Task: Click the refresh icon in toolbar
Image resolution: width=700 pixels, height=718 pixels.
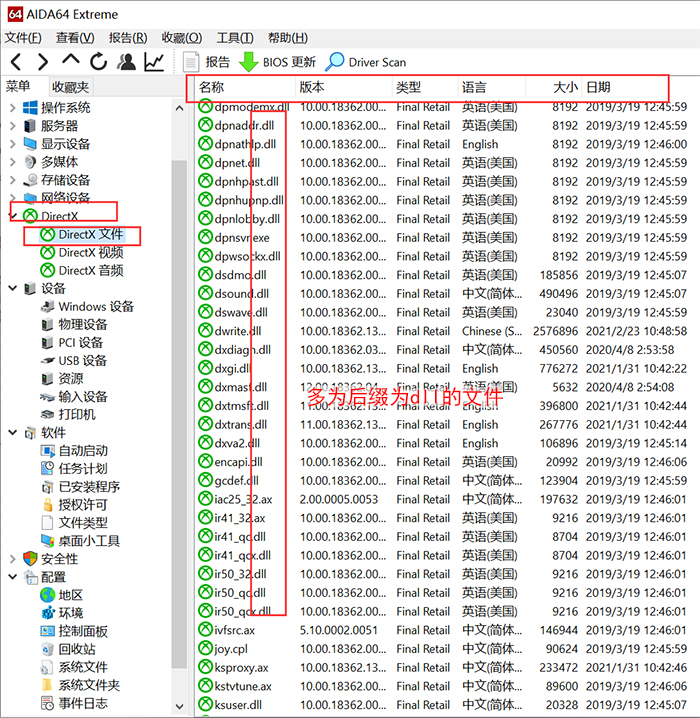Action: click(x=97, y=62)
